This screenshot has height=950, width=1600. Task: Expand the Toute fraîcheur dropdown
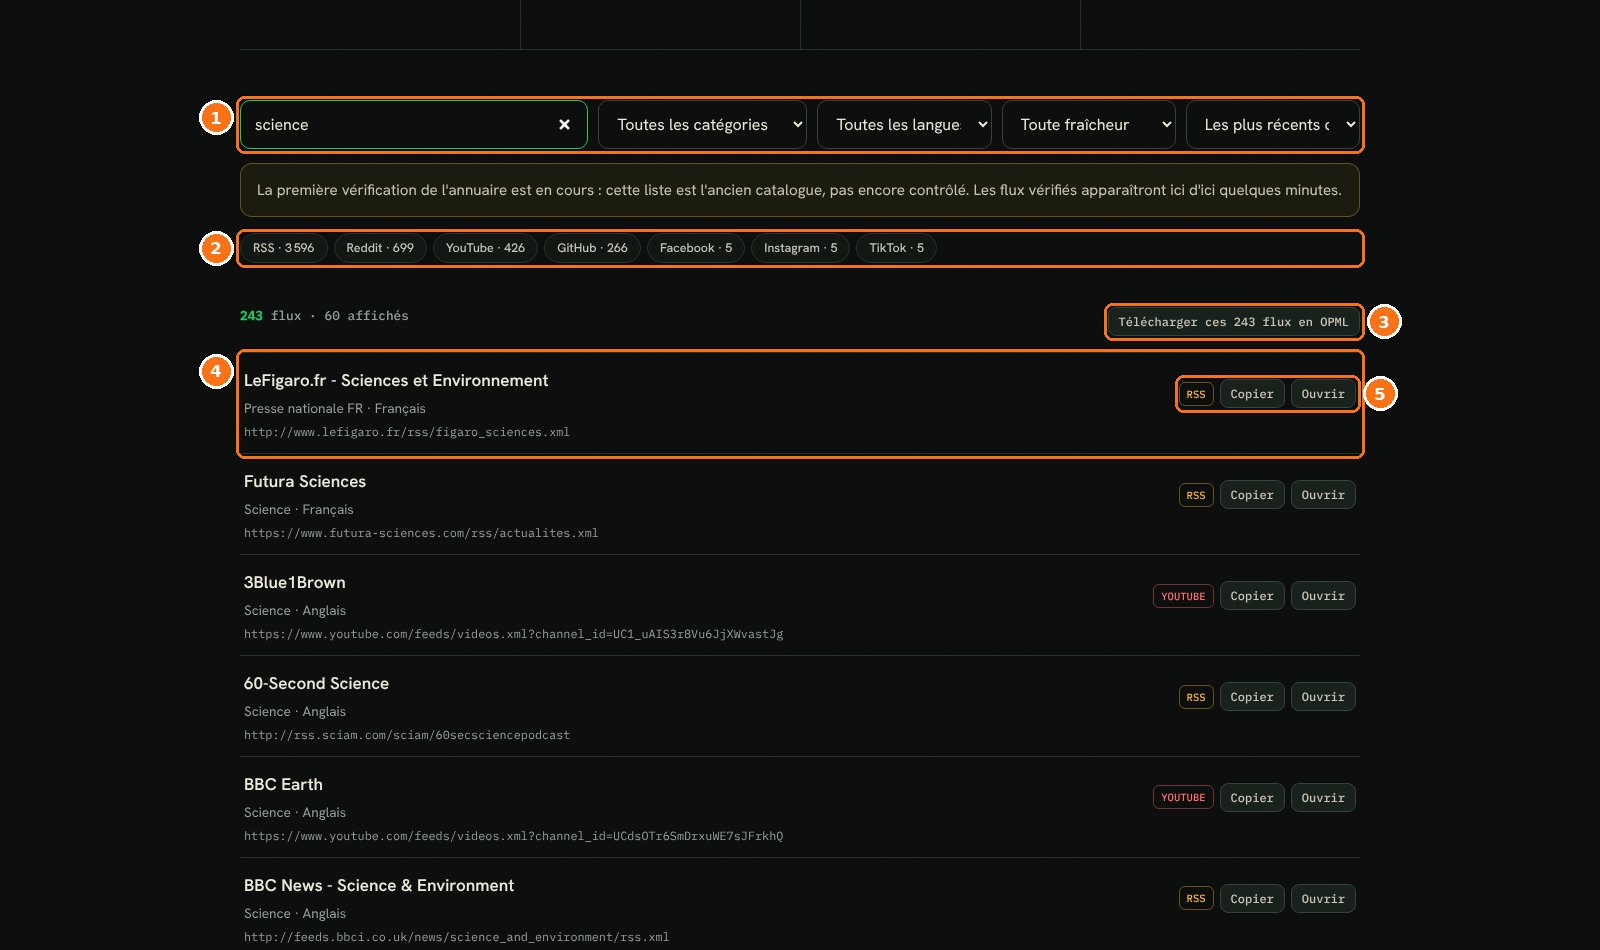pyautogui.click(x=1089, y=125)
